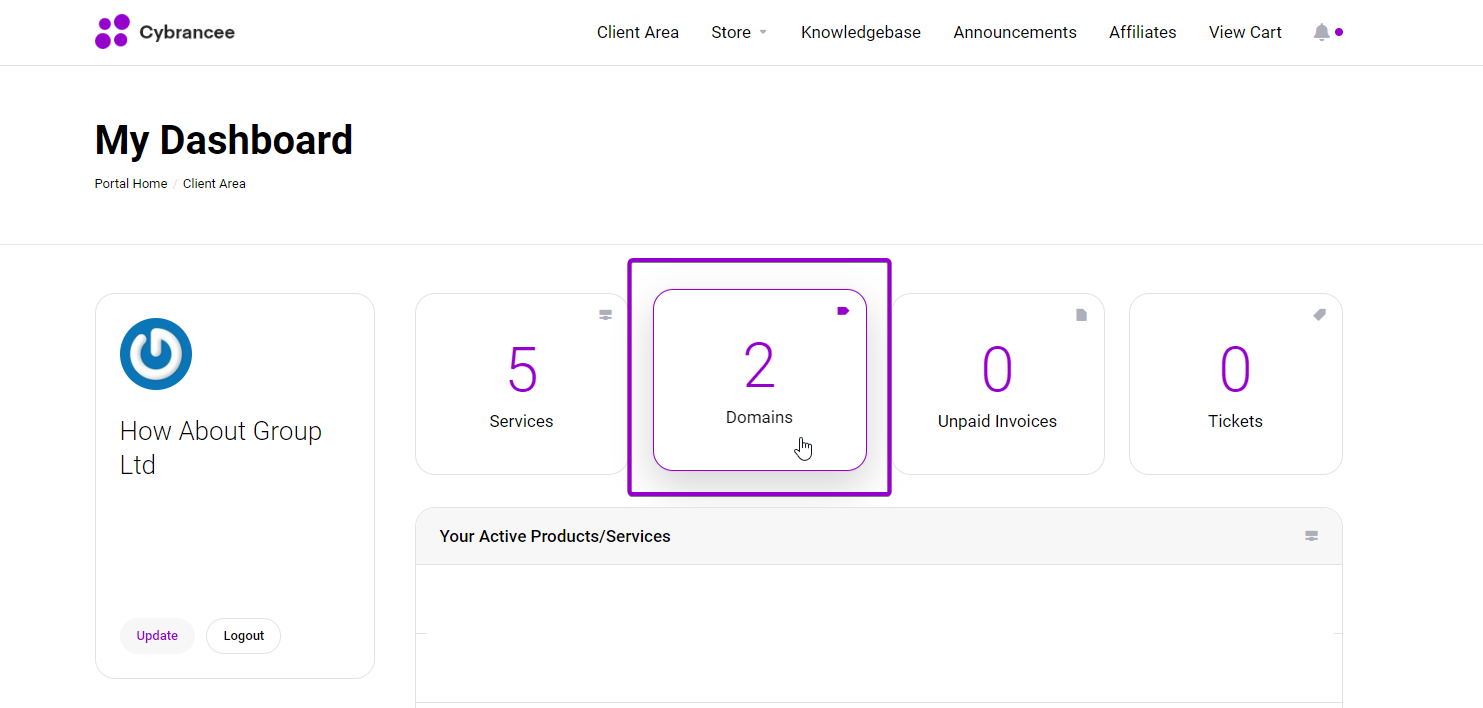Visit the Announcements section

pyautogui.click(x=1015, y=31)
